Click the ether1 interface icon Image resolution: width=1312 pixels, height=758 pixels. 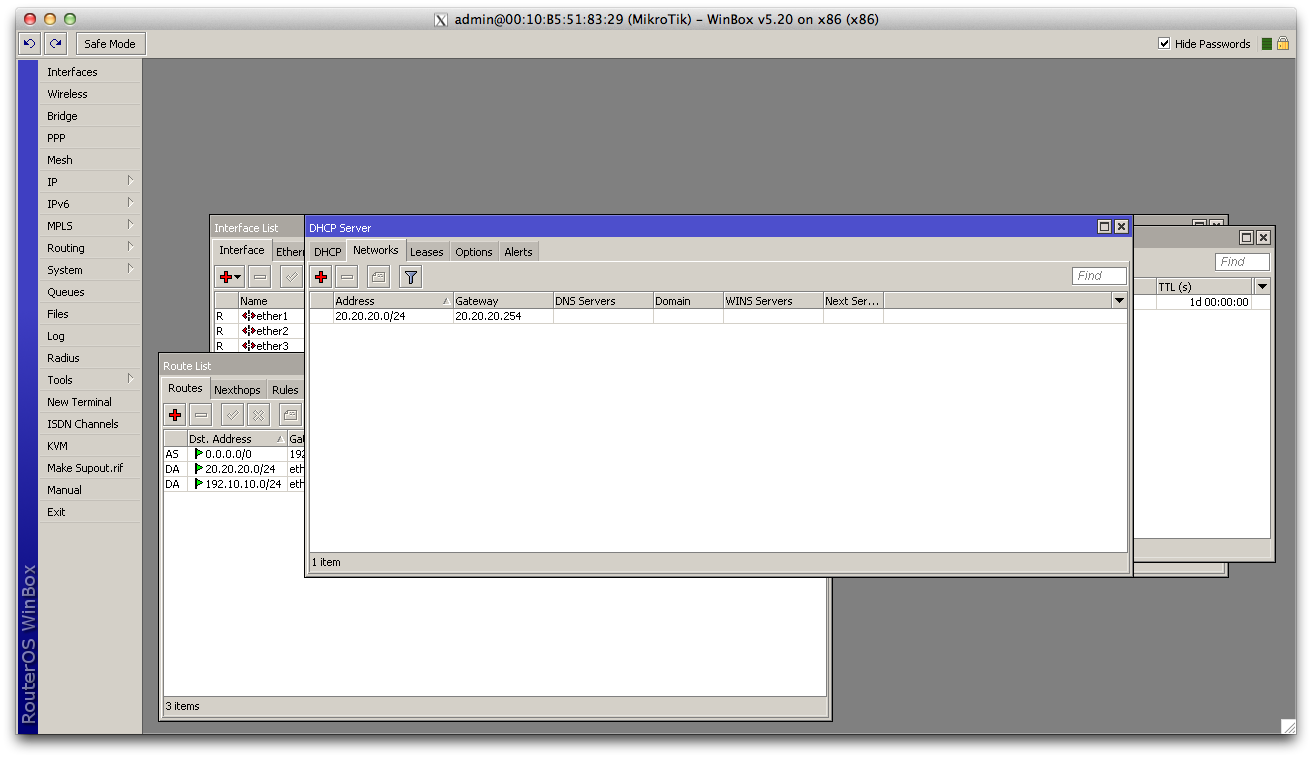248,316
